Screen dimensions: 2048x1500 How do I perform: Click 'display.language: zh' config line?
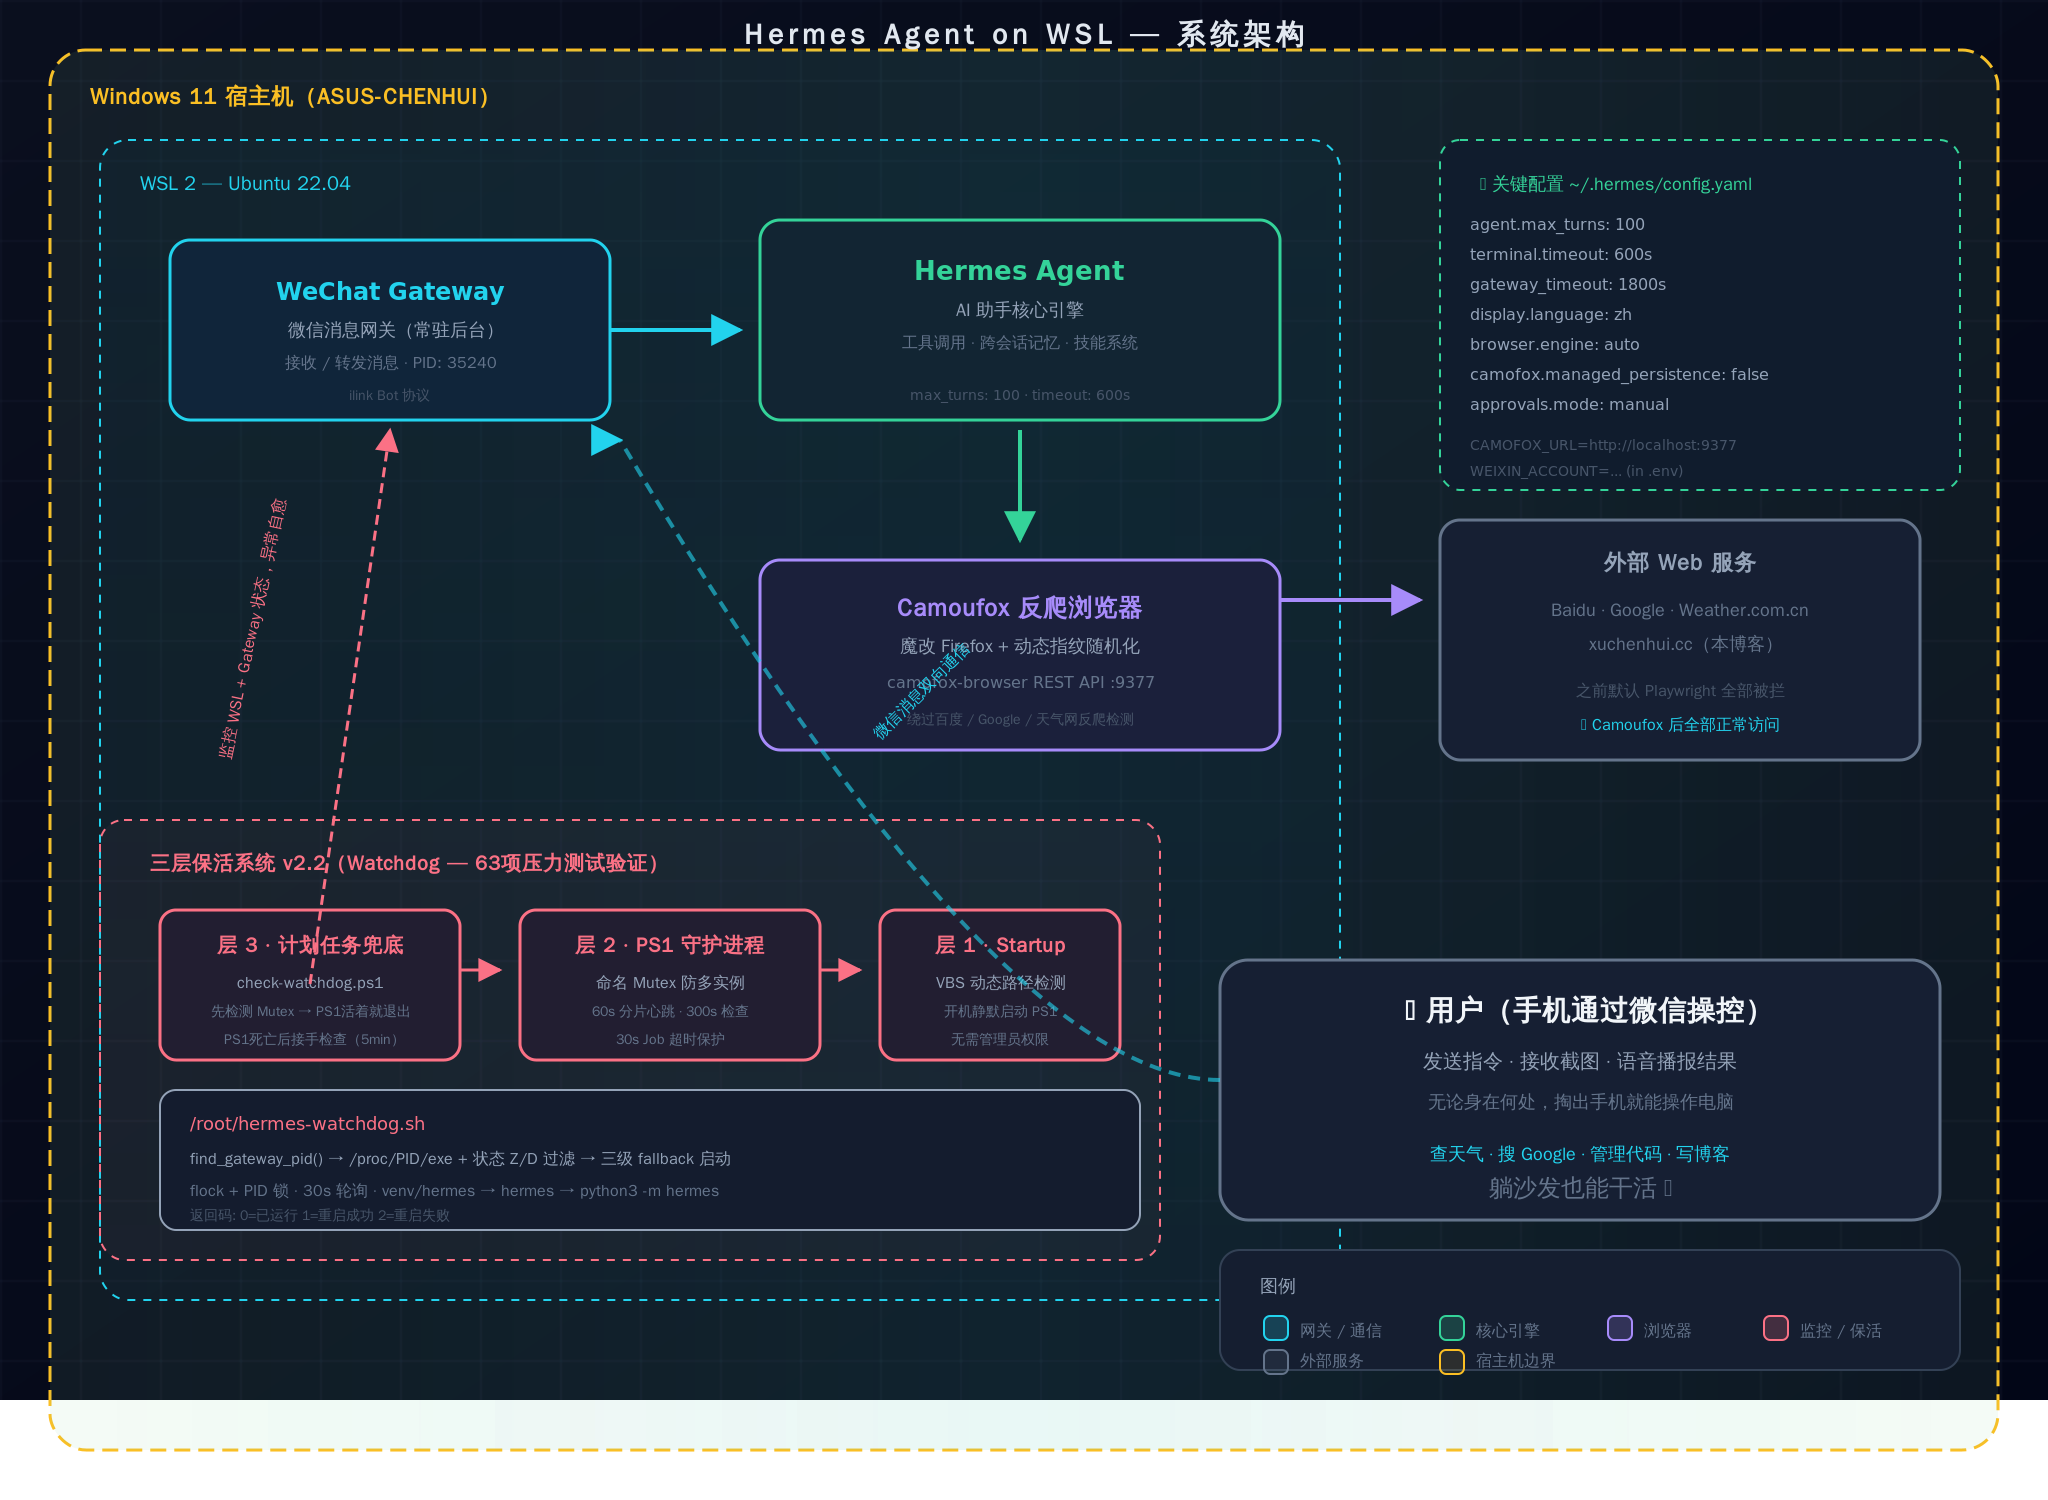coord(1550,315)
